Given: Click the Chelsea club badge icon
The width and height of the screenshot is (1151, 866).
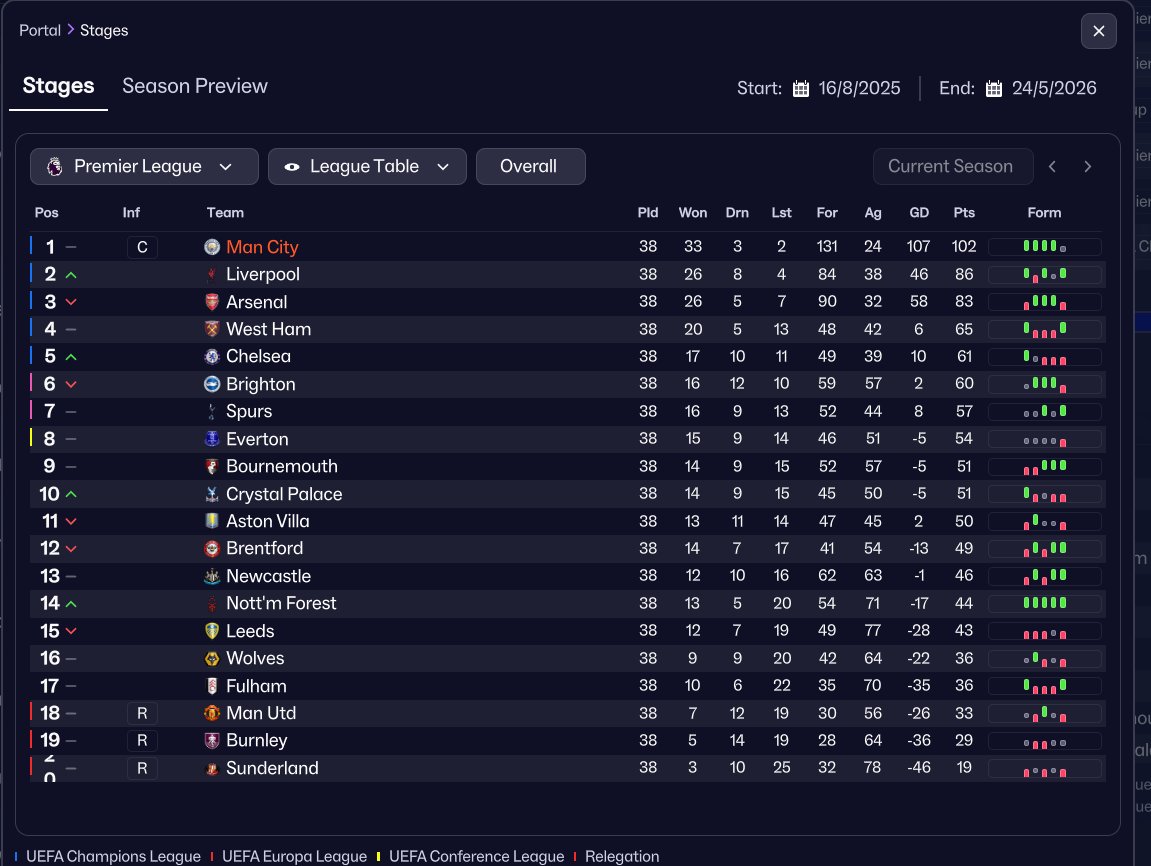Looking at the screenshot, I should coord(211,357).
